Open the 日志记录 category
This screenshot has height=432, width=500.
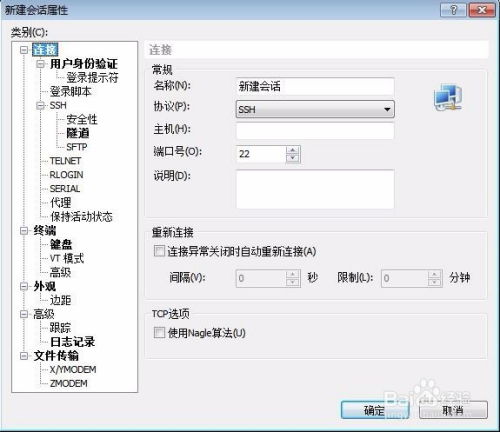point(72,341)
